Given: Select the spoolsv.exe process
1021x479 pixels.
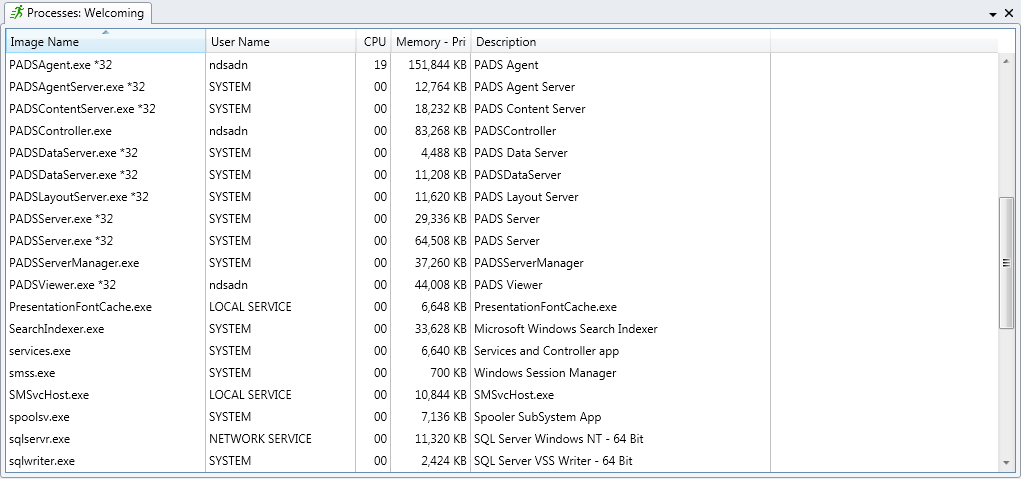Looking at the screenshot, I should pyautogui.click(x=39, y=417).
